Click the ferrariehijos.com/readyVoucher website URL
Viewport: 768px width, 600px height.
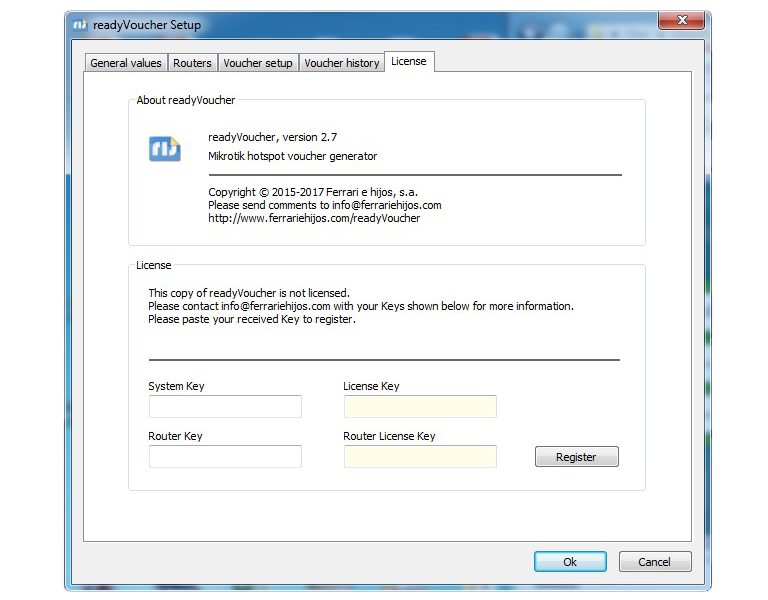[314, 218]
